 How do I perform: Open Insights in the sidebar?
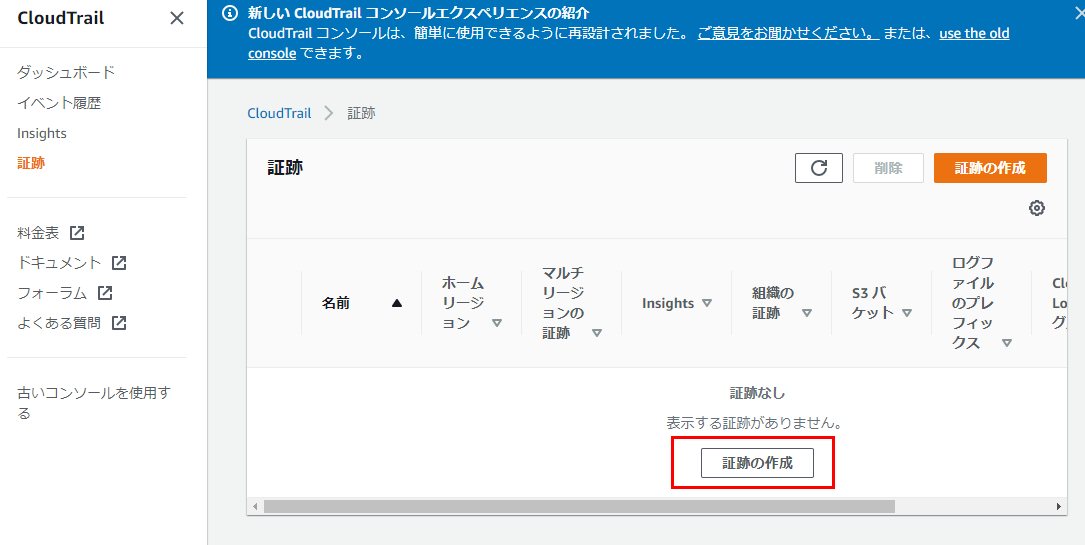point(42,133)
